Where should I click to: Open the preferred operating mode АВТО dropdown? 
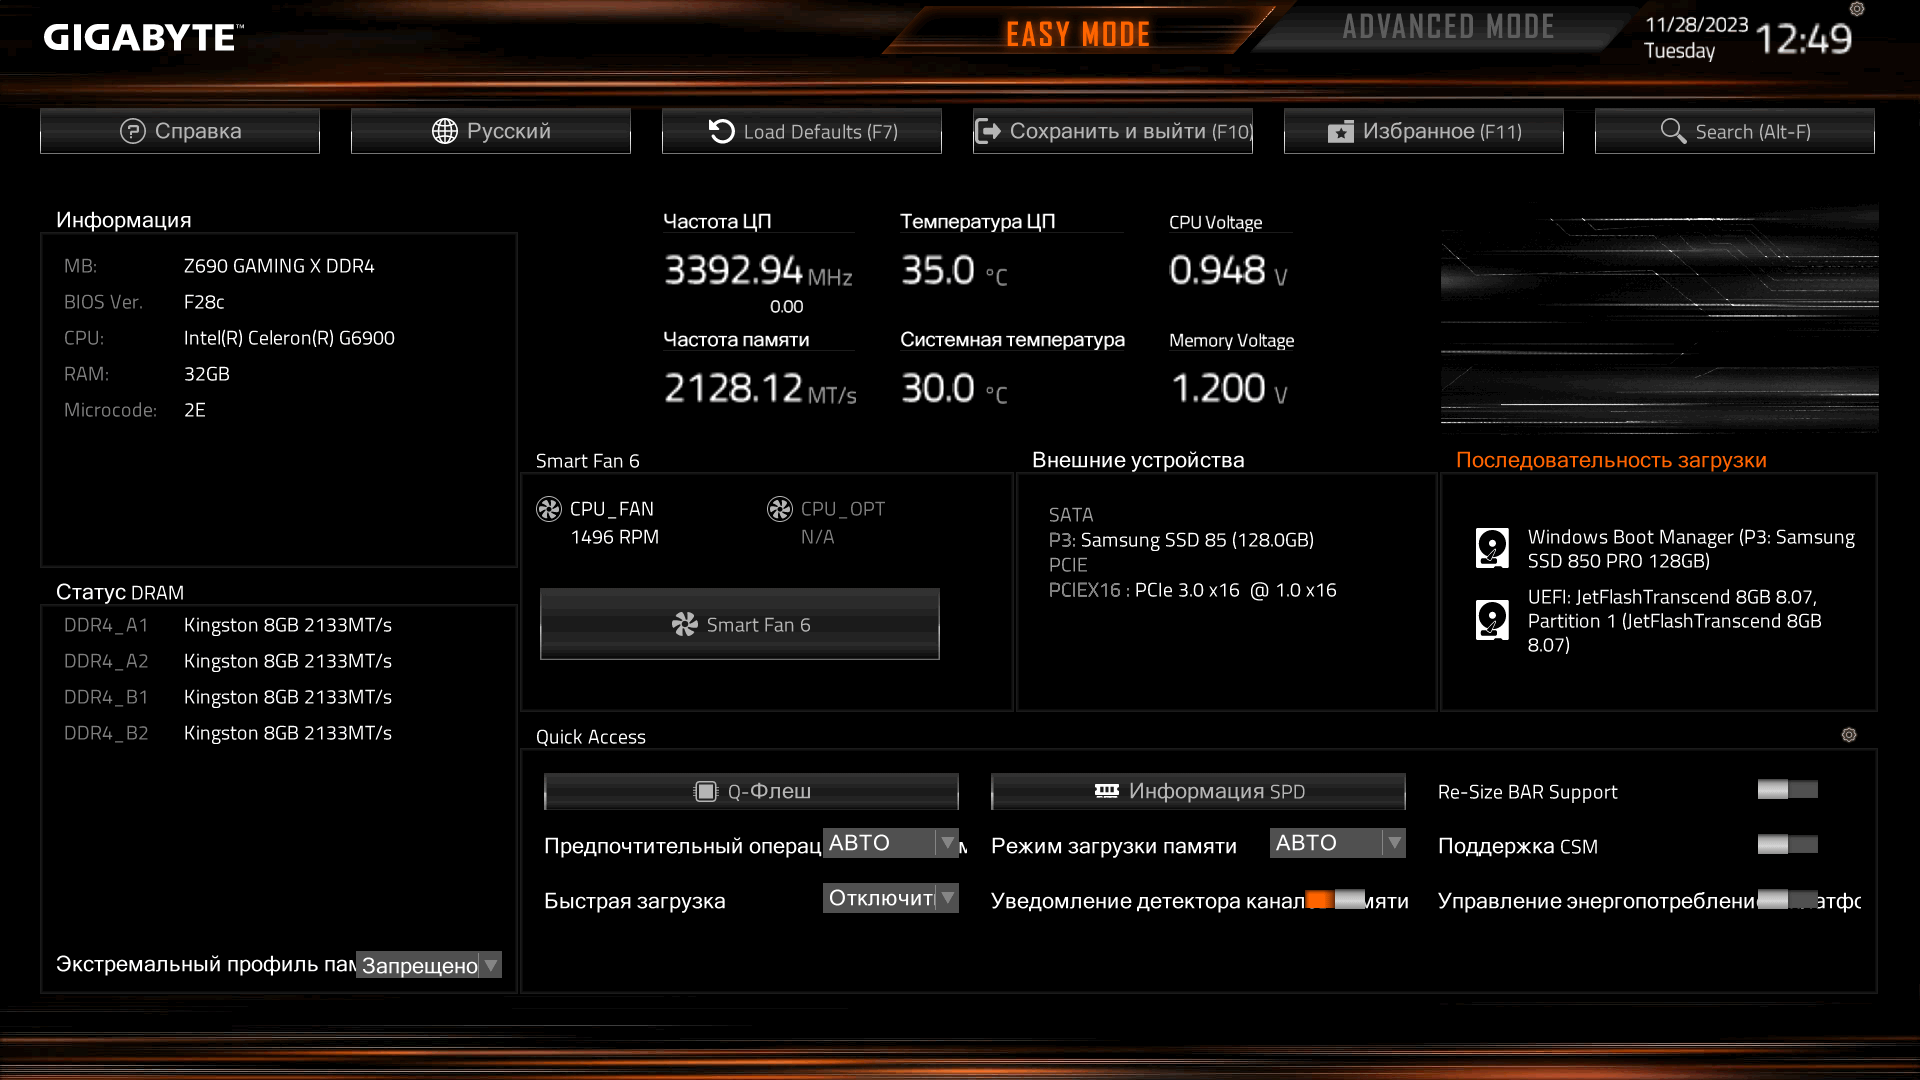pyautogui.click(x=891, y=843)
